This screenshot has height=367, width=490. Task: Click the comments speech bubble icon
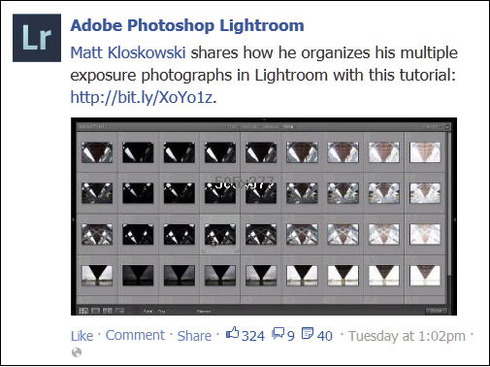(278, 333)
